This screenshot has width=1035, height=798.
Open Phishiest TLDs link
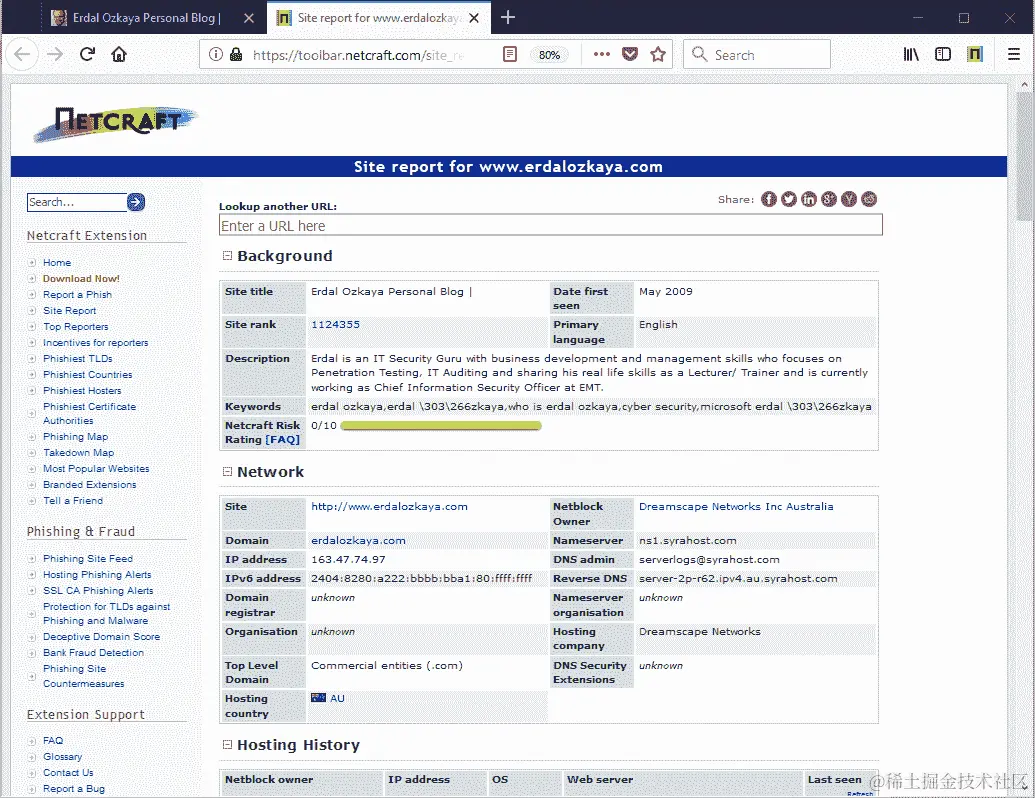(77, 358)
